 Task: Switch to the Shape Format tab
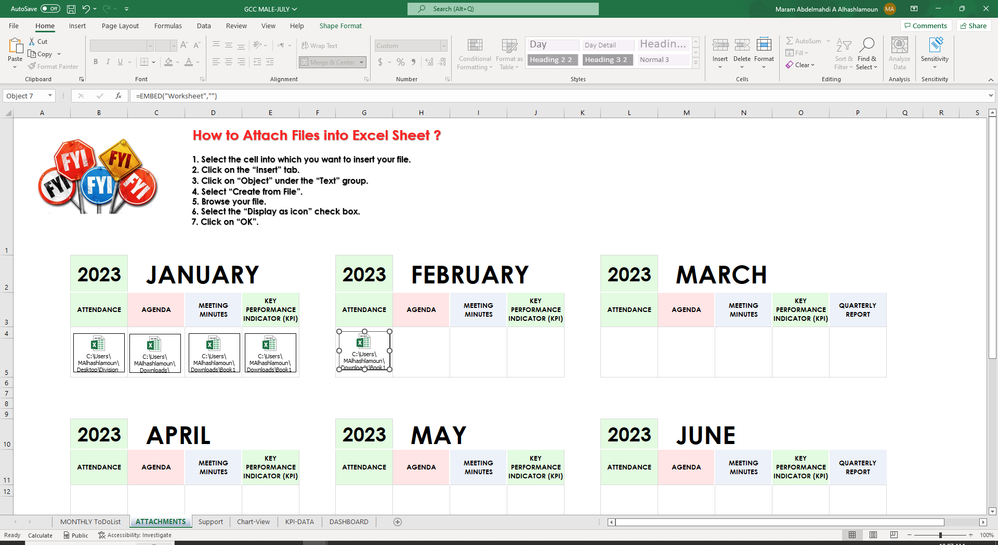click(x=341, y=25)
